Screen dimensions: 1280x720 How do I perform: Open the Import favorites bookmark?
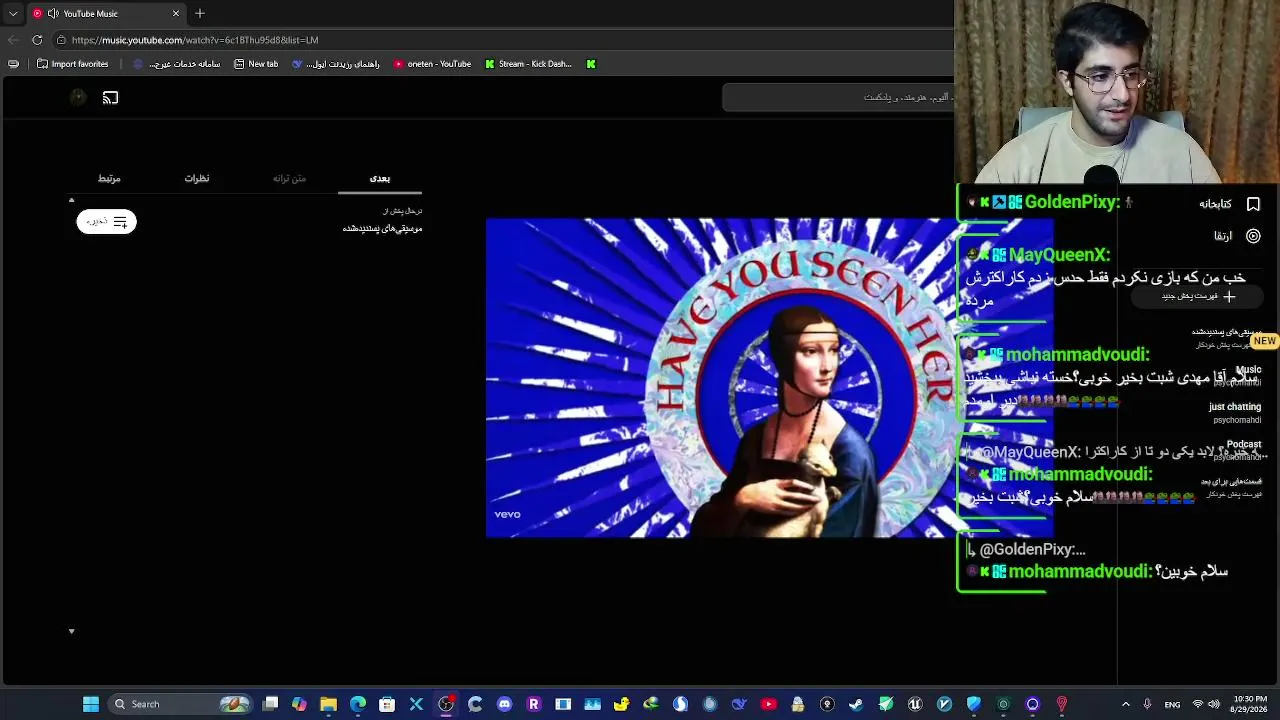click(72, 64)
